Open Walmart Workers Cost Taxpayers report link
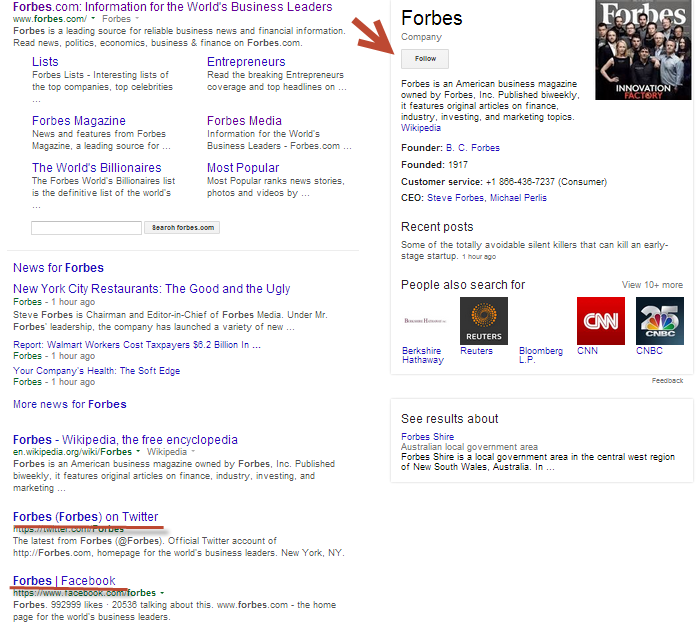The height and width of the screenshot is (632, 698). tap(137, 345)
